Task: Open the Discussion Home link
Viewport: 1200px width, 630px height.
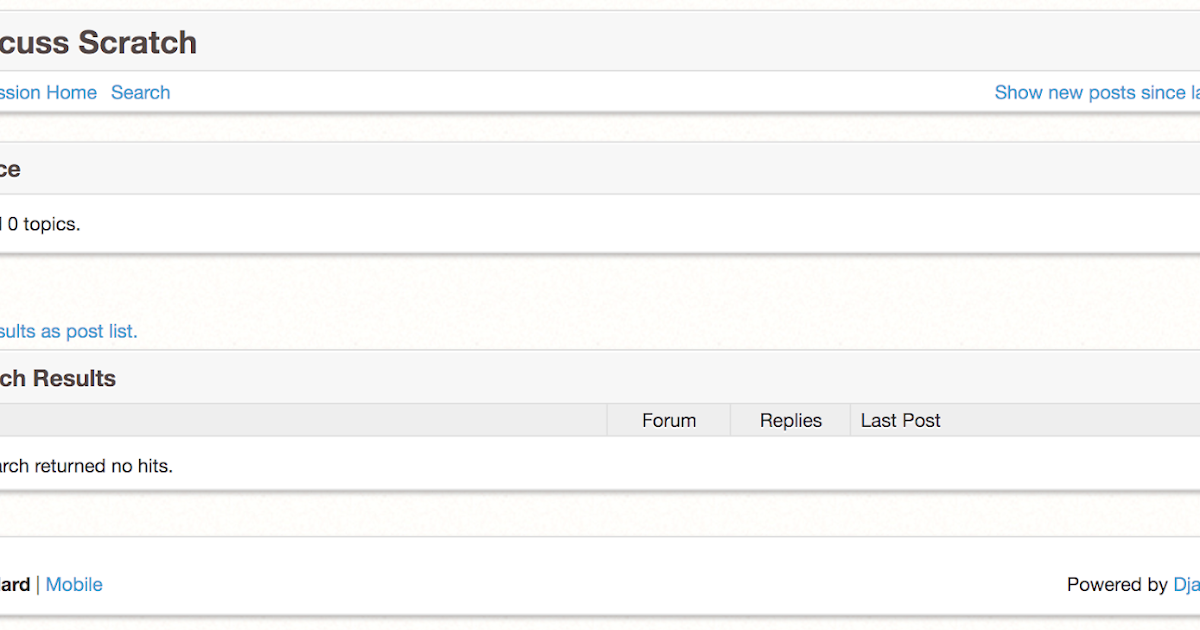Action: (48, 92)
